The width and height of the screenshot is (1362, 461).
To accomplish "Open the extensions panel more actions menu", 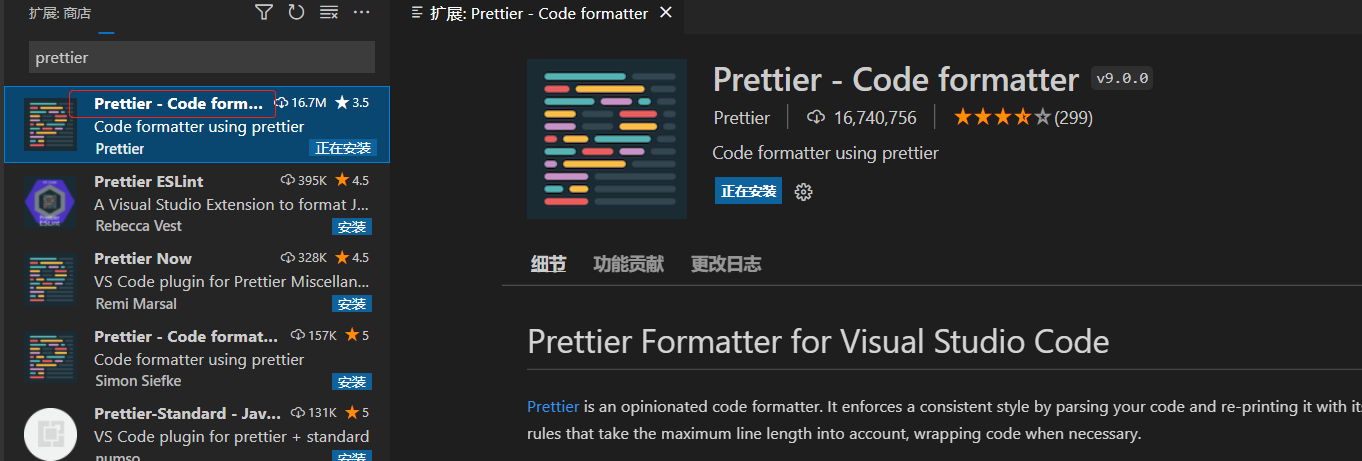I will pyautogui.click(x=362, y=12).
